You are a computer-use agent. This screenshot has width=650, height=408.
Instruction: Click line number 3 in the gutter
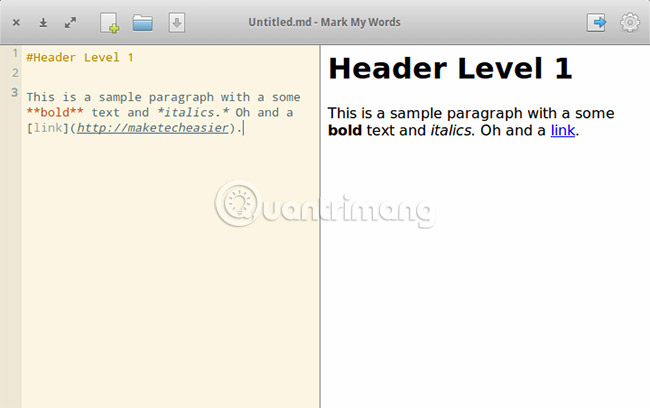pos(15,92)
